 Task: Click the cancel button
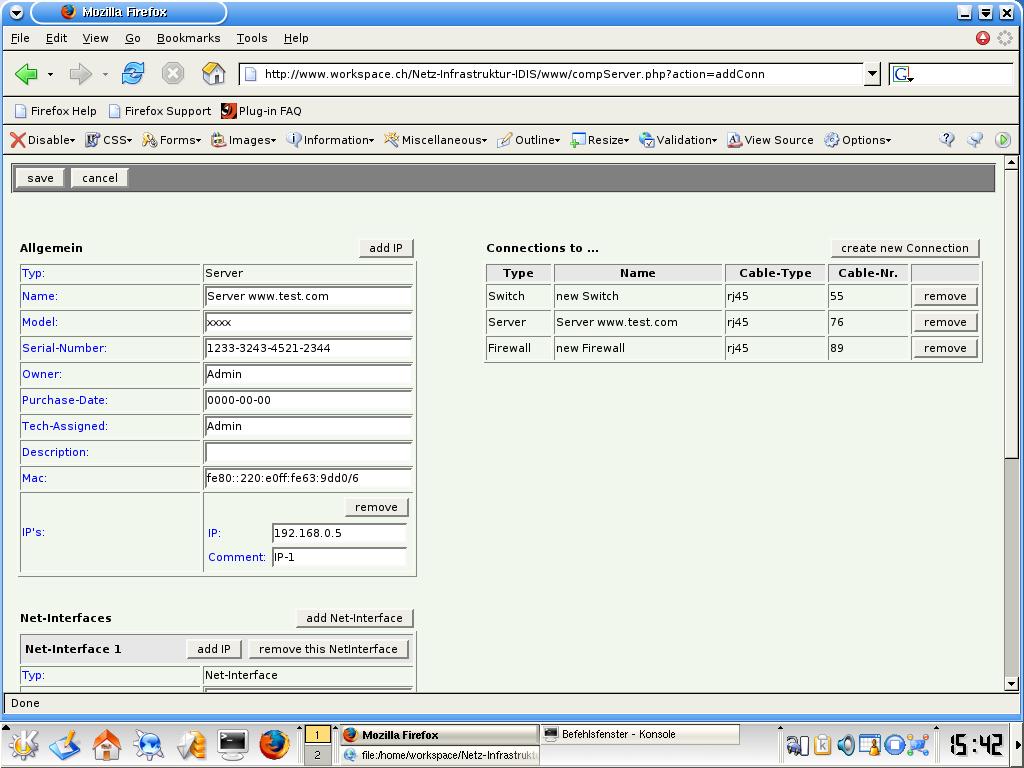tap(100, 178)
